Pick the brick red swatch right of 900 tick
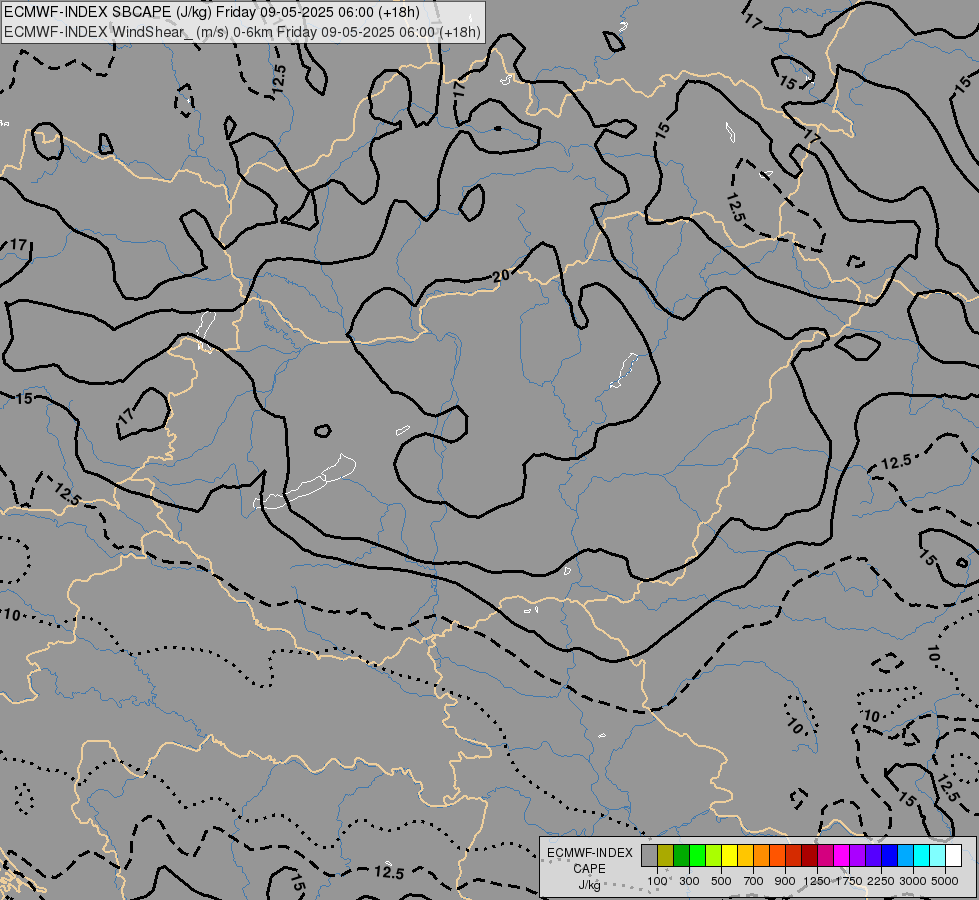The width and height of the screenshot is (979, 900). point(794,855)
